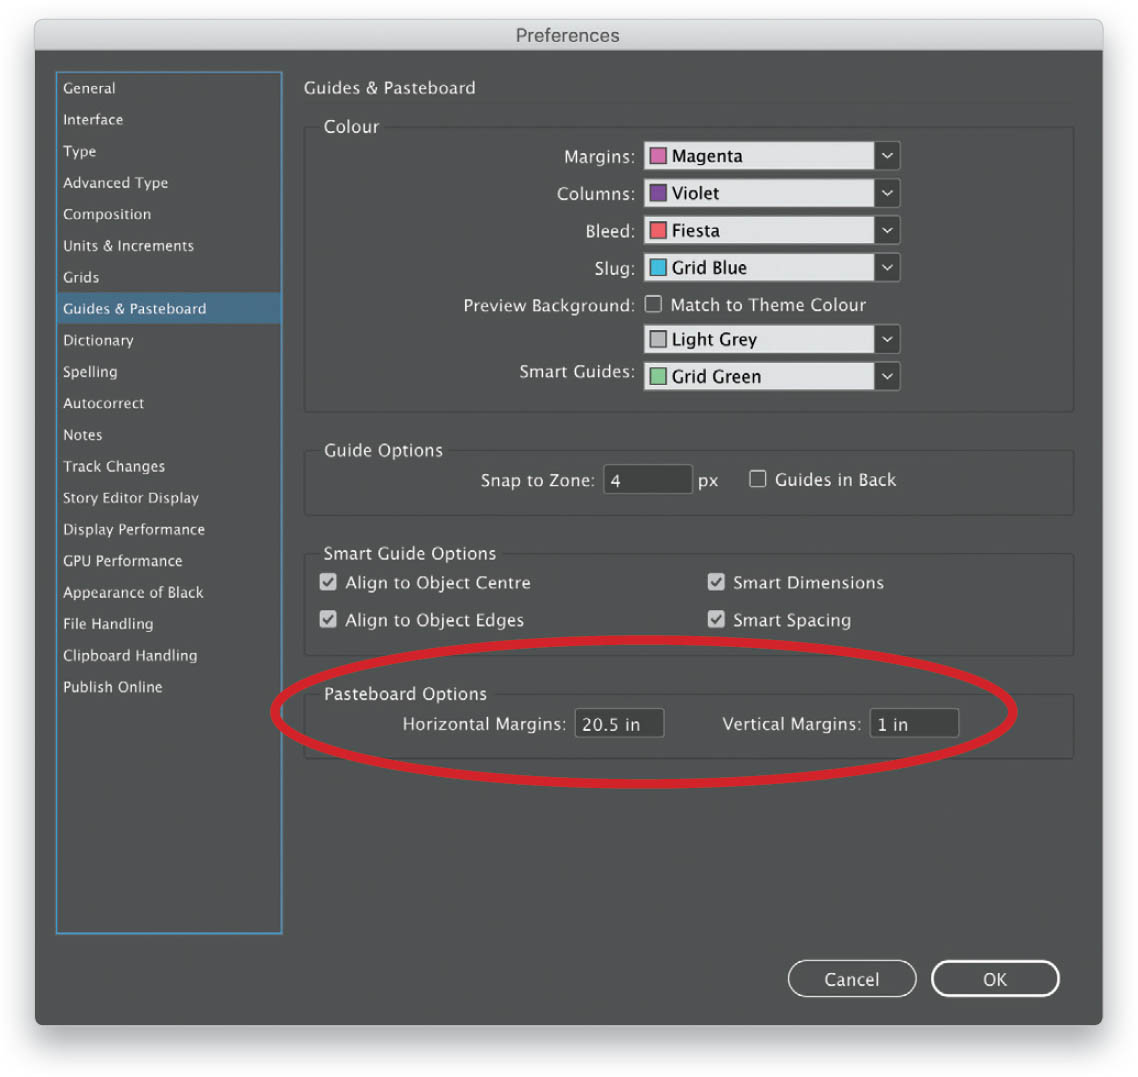
Task: Switch to the Dictionary preferences section
Action: click(98, 340)
